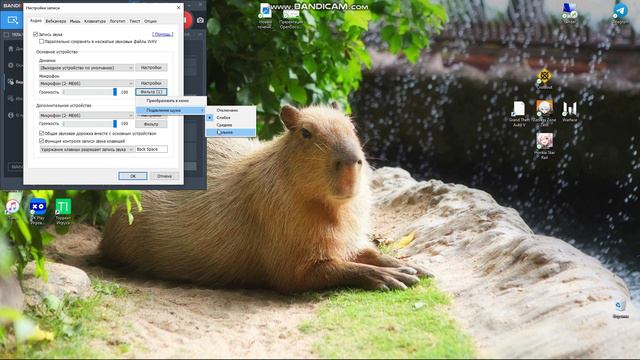Viewport: 640px width, 360px height.
Task: Open the yellow diamond game shortcut on desktop
Action: pos(544,79)
